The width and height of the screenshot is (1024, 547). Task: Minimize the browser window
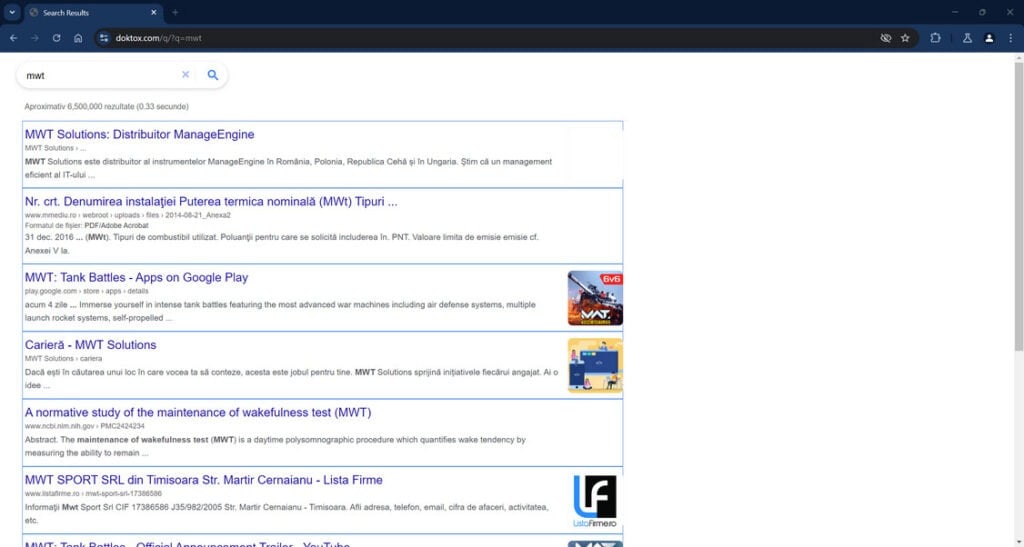point(955,12)
